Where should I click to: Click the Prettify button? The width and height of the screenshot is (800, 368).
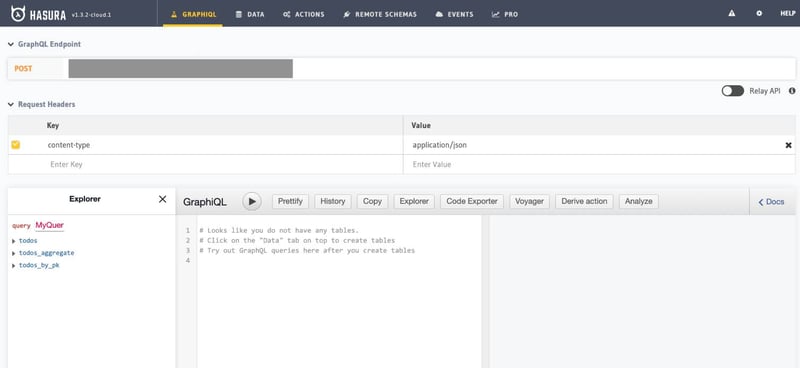coord(290,202)
